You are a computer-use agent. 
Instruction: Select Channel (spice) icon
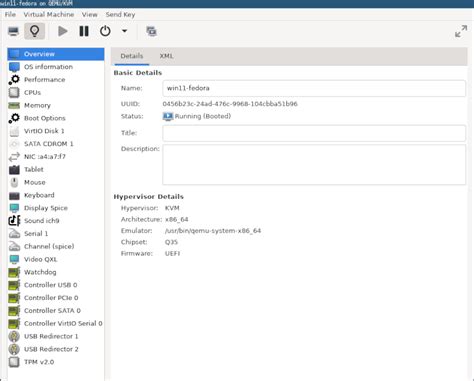click(14, 246)
